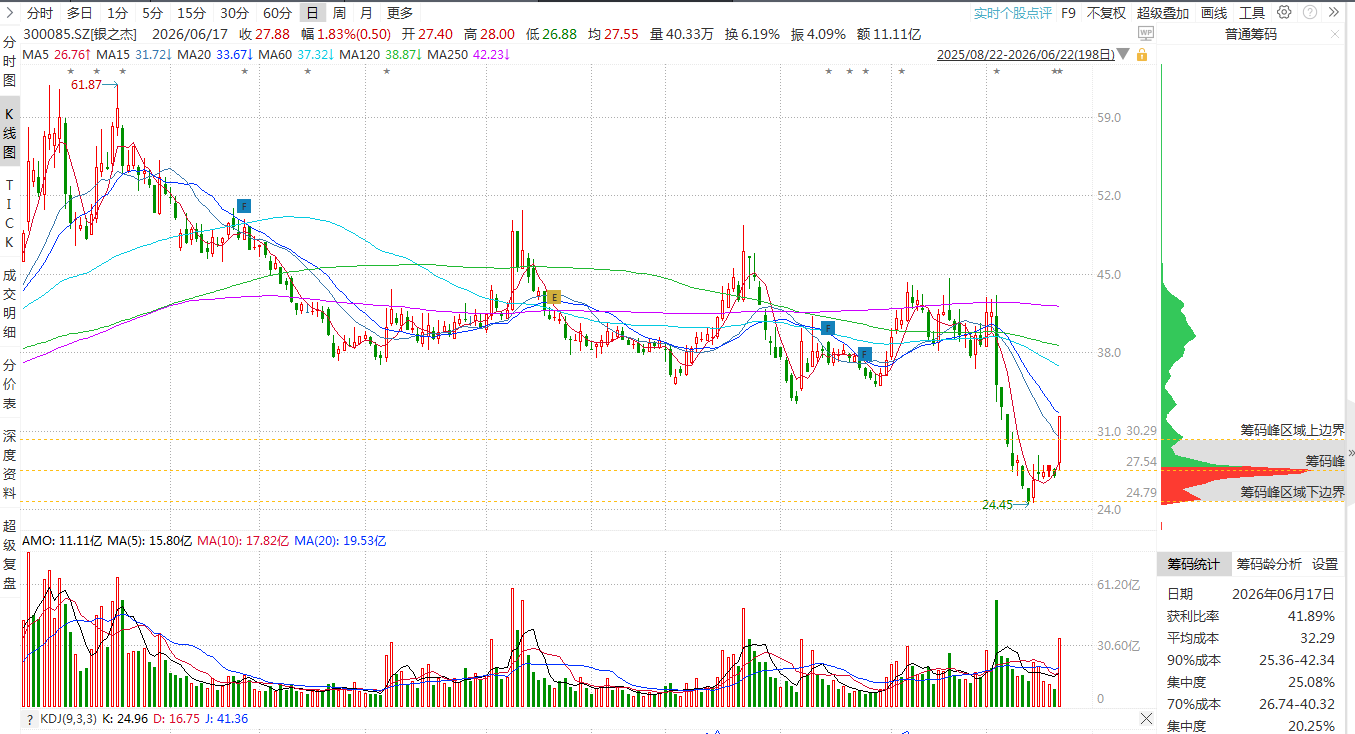The width and height of the screenshot is (1355, 734).
Task: Click the F marker near the 52.0 price level
Action: (x=243, y=206)
